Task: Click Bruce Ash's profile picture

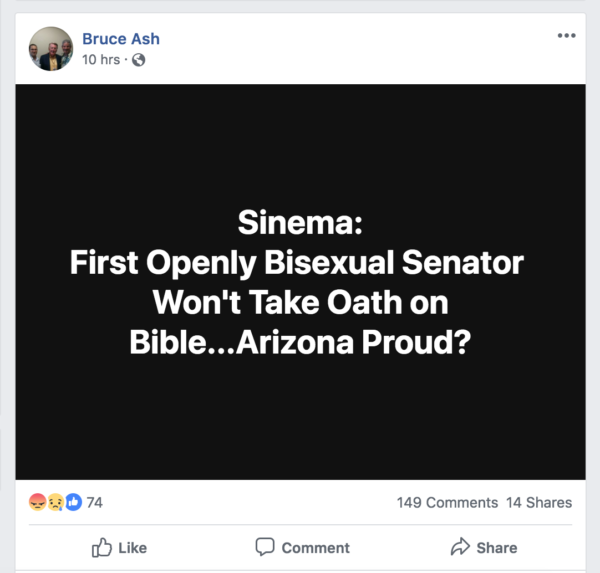Action: click(x=51, y=49)
